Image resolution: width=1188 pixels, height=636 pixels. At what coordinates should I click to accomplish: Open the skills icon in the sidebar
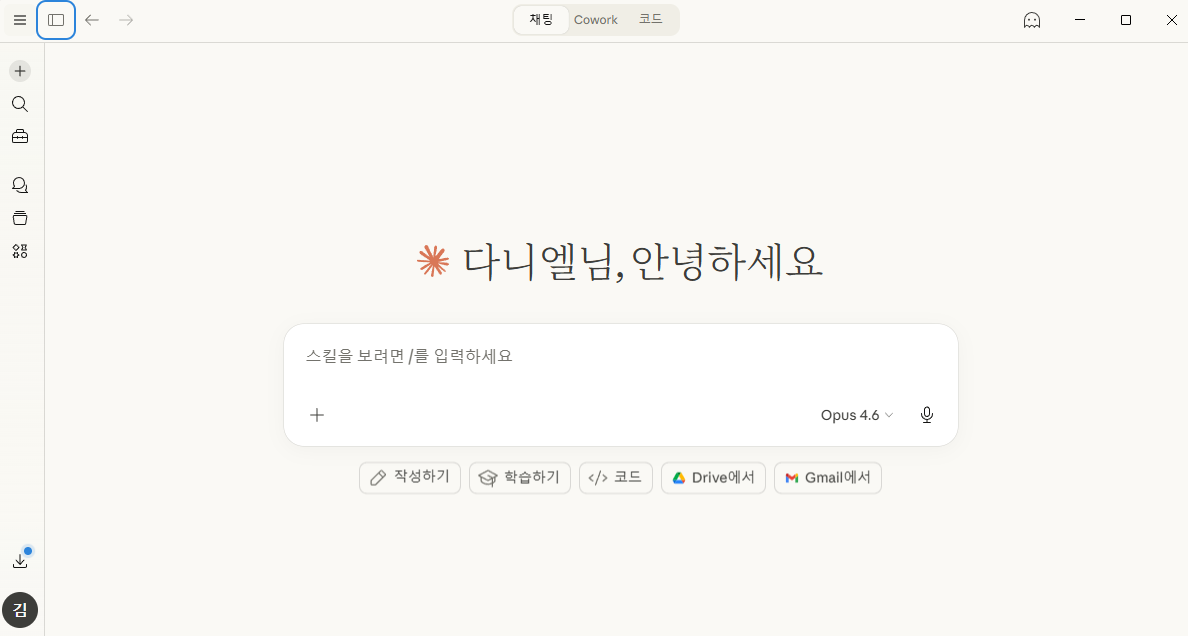[x=20, y=251]
